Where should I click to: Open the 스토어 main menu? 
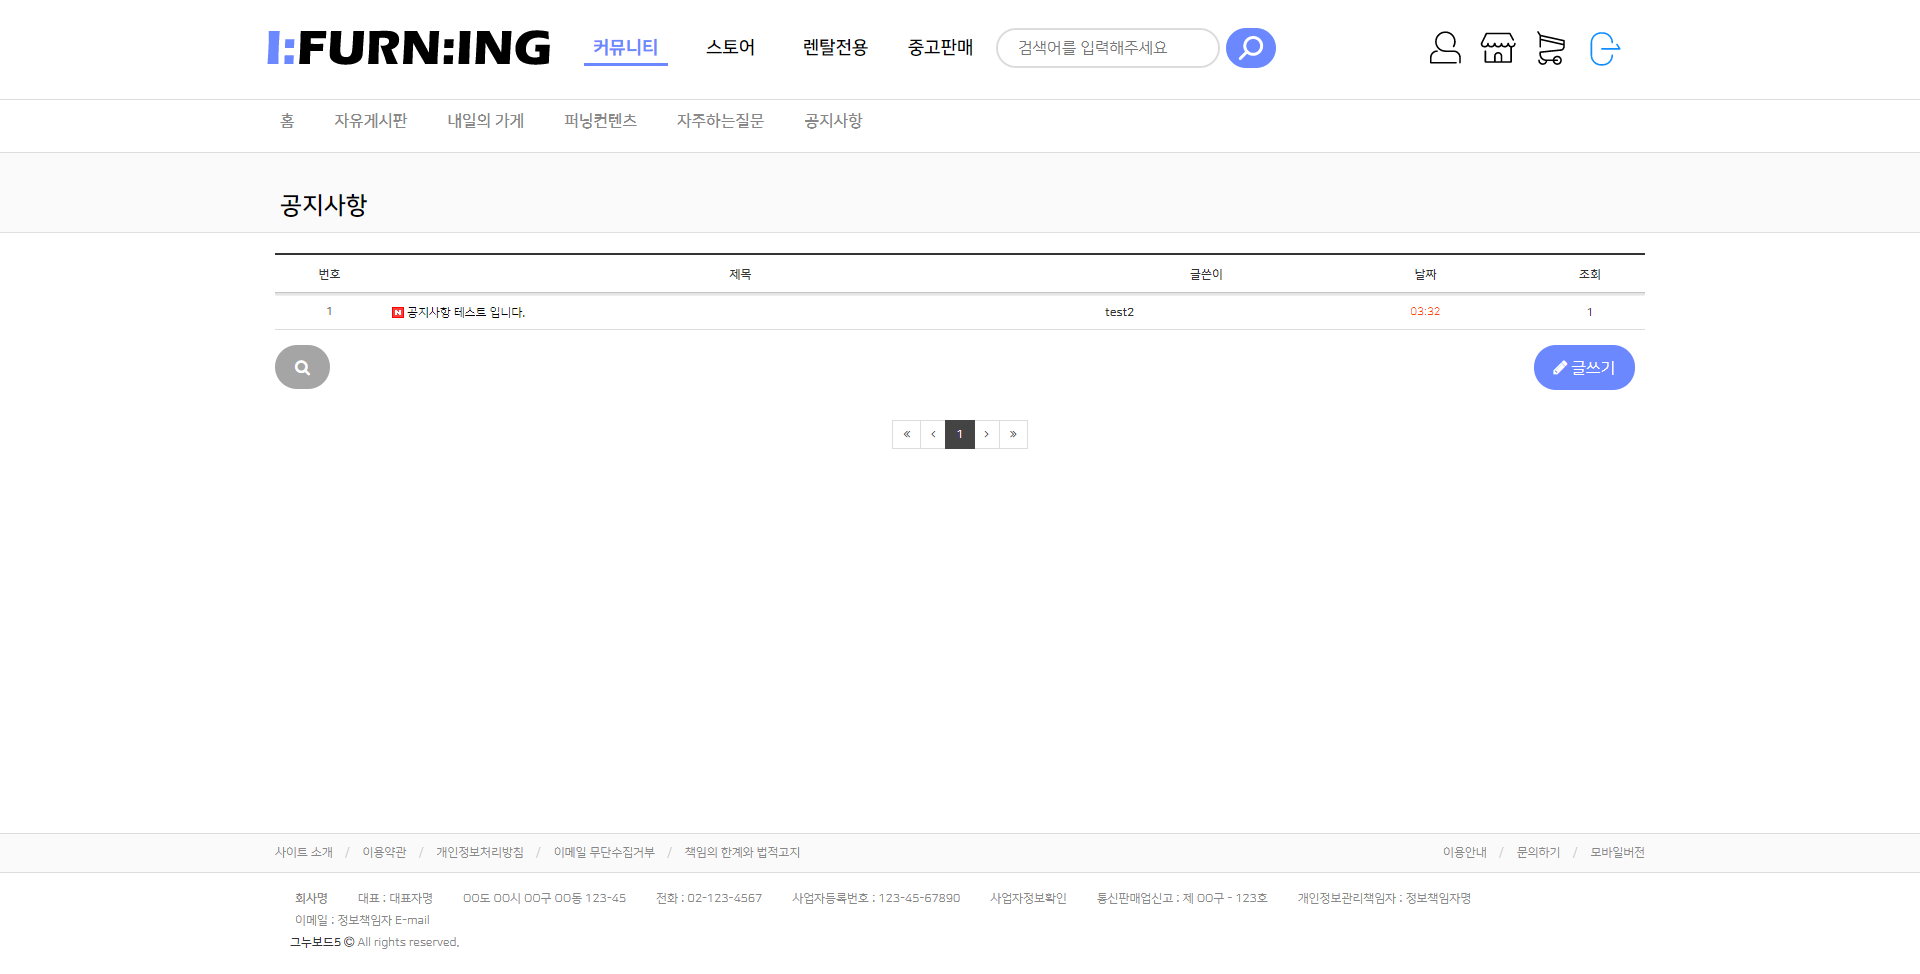730,47
